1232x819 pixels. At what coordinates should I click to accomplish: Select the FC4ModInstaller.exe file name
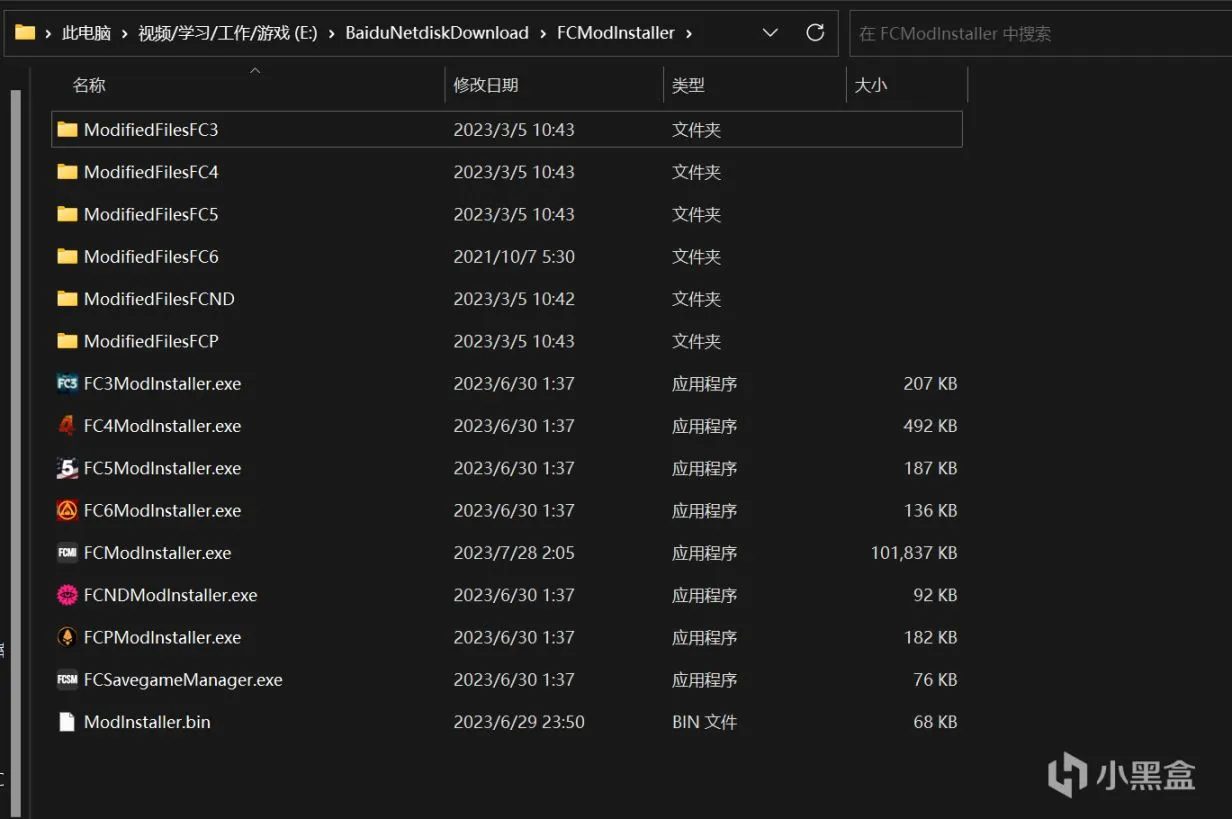click(162, 425)
